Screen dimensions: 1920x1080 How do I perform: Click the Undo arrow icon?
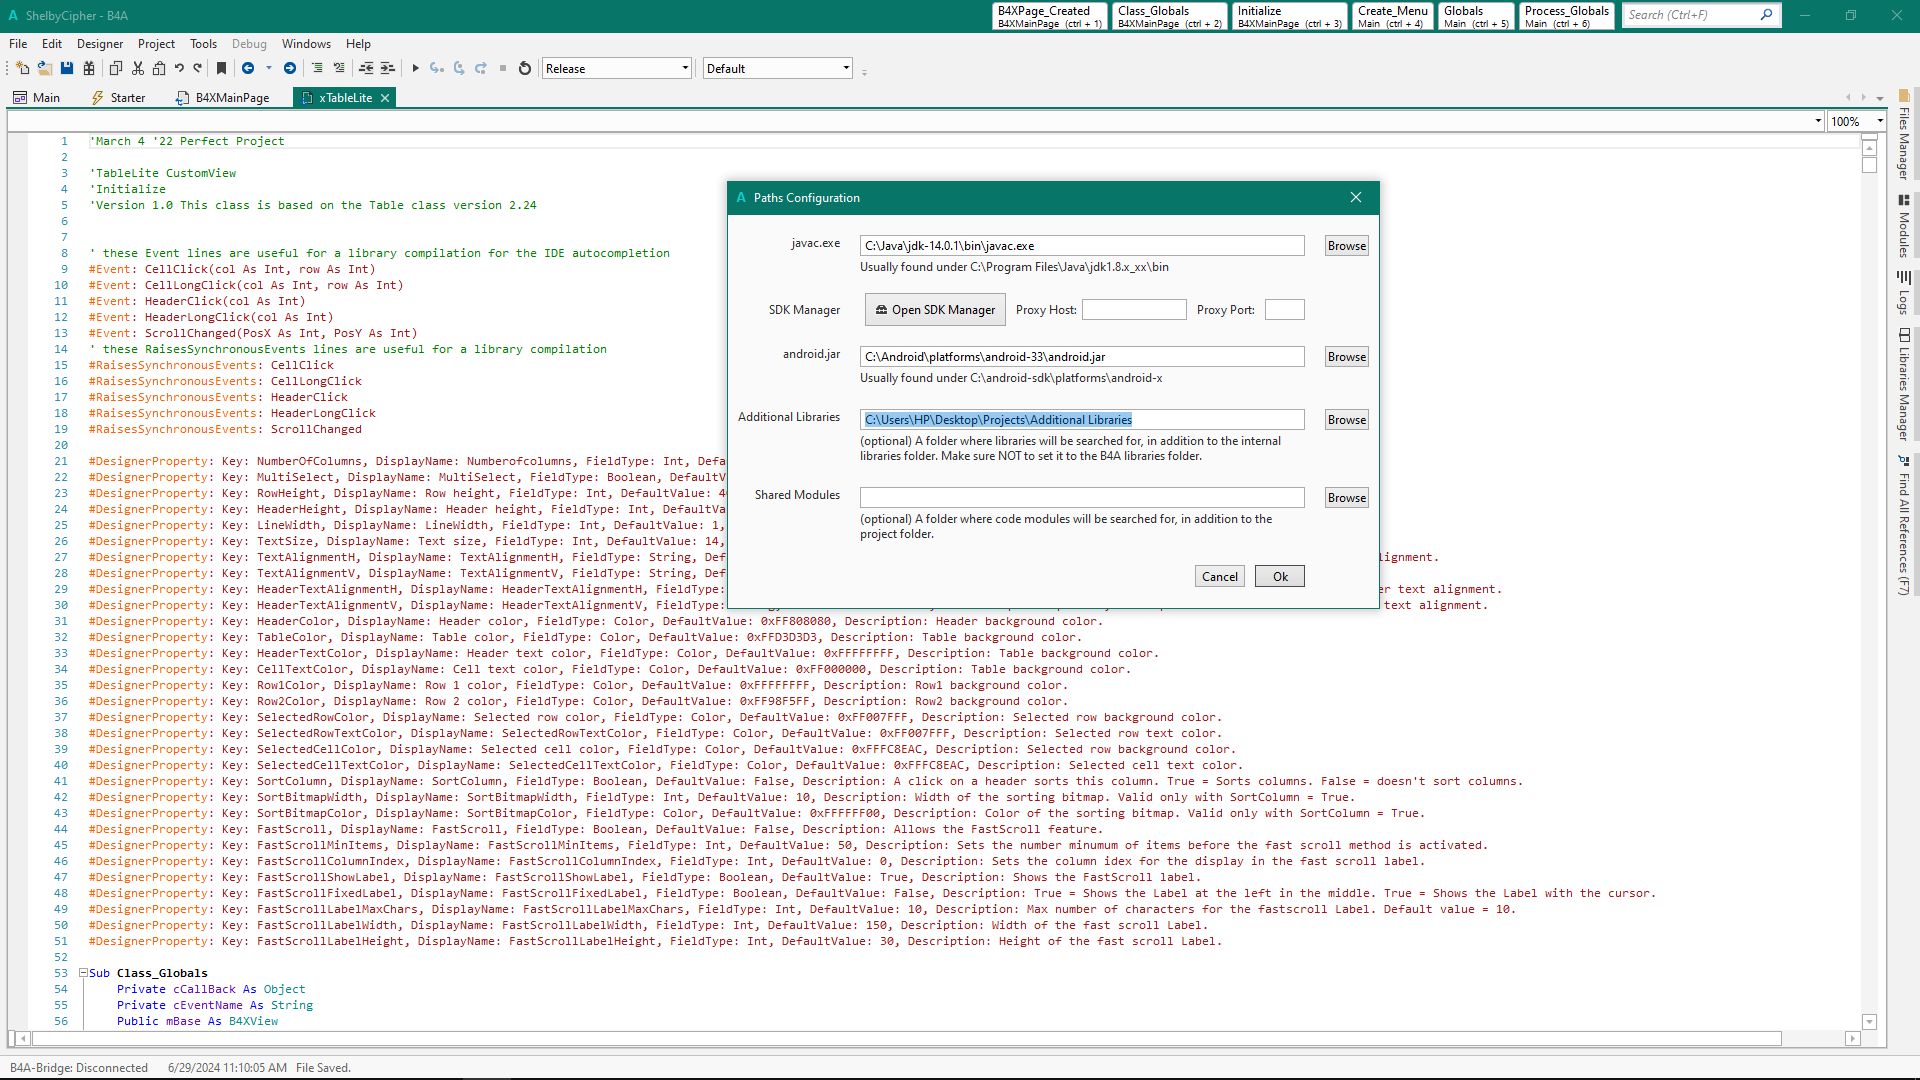click(179, 69)
